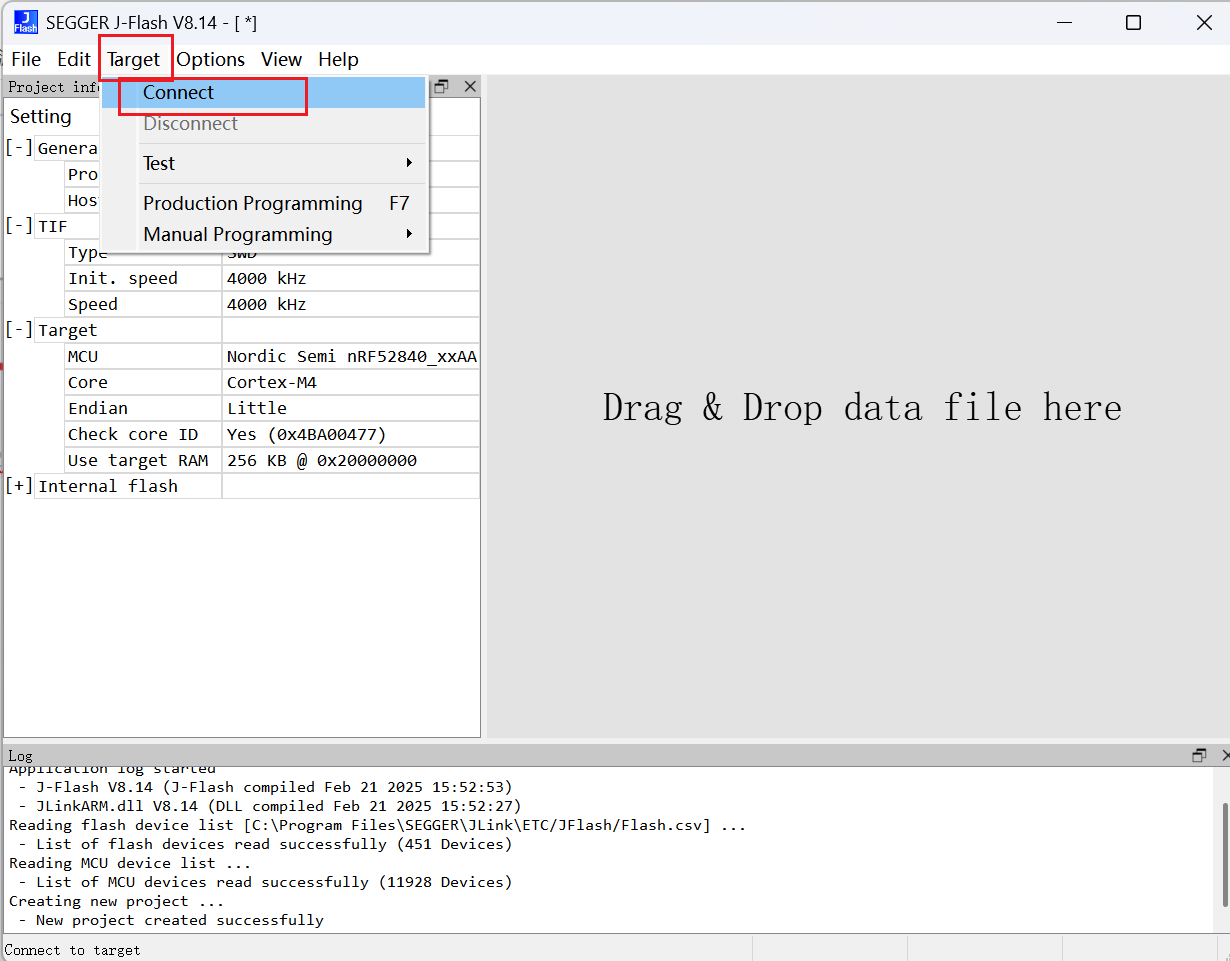Click the 'Reading MCU device list' log line

[x=130, y=863]
